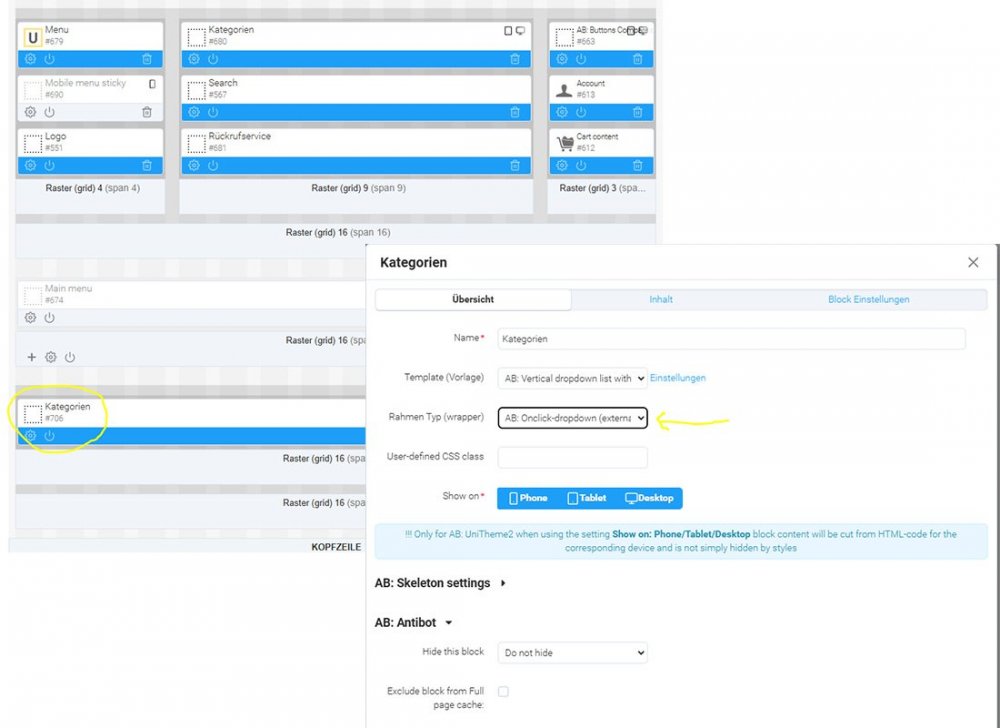
Task: Open the Template (Vorlage) dropdown
Action: click(572, 378)
